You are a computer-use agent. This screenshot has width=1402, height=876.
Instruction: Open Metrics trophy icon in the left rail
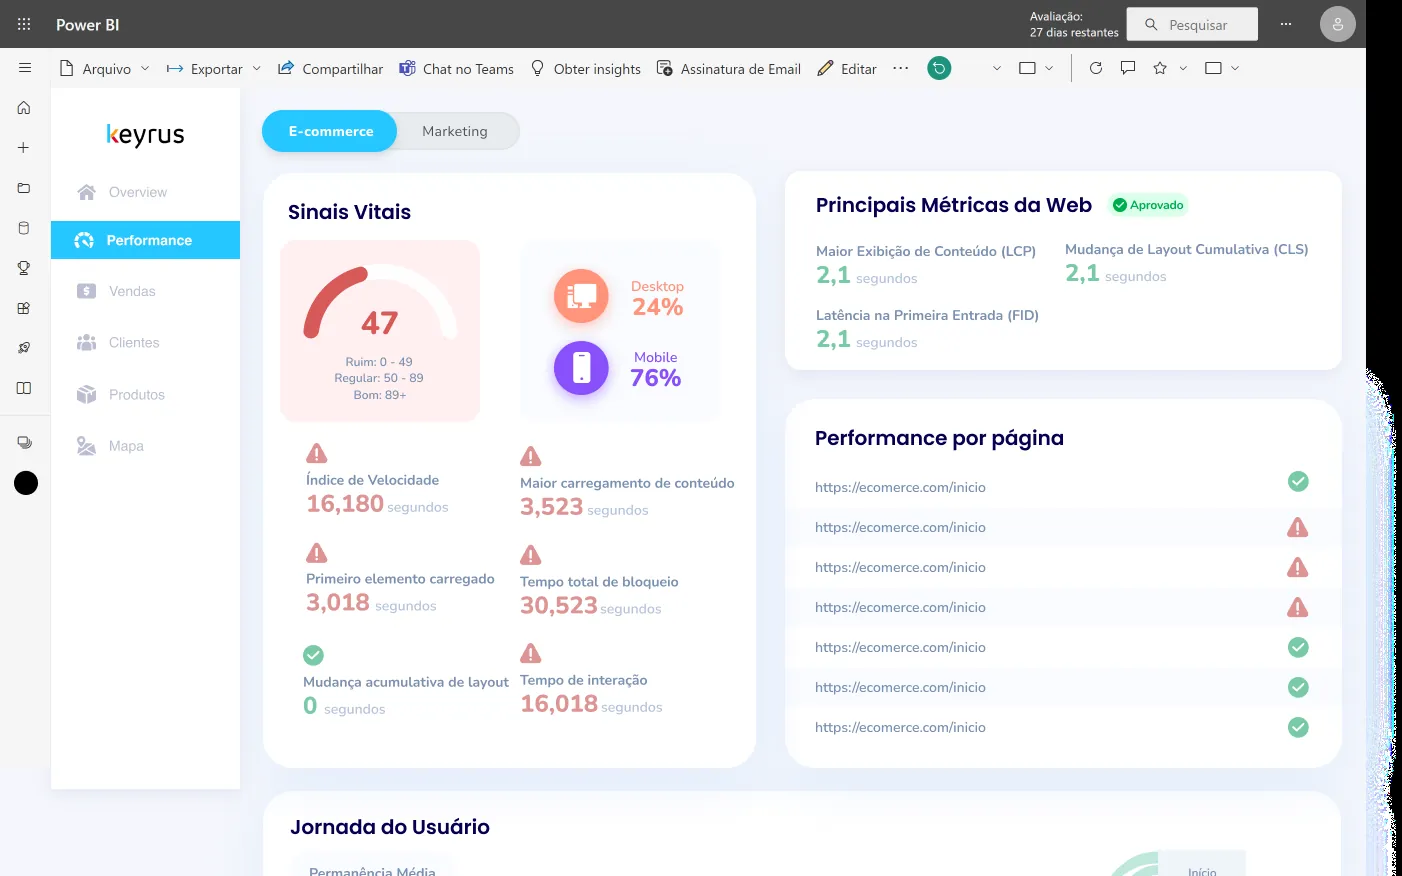(x=24, y=268)
